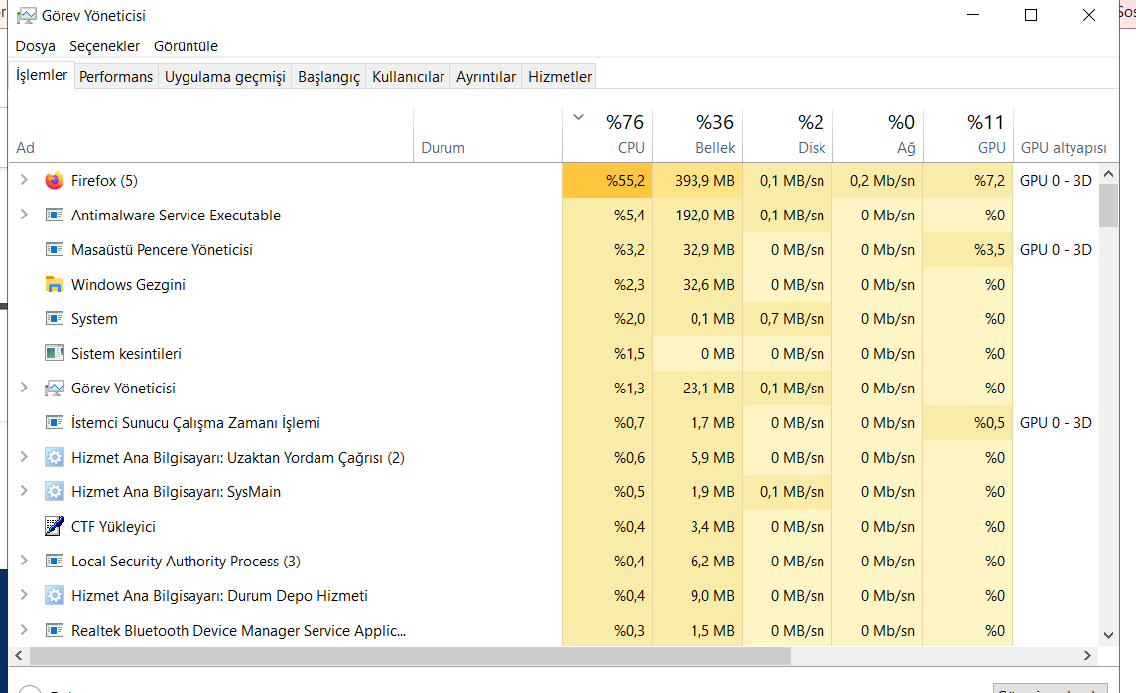Click the horizontal scrollbar thumb

pos(410,656)
